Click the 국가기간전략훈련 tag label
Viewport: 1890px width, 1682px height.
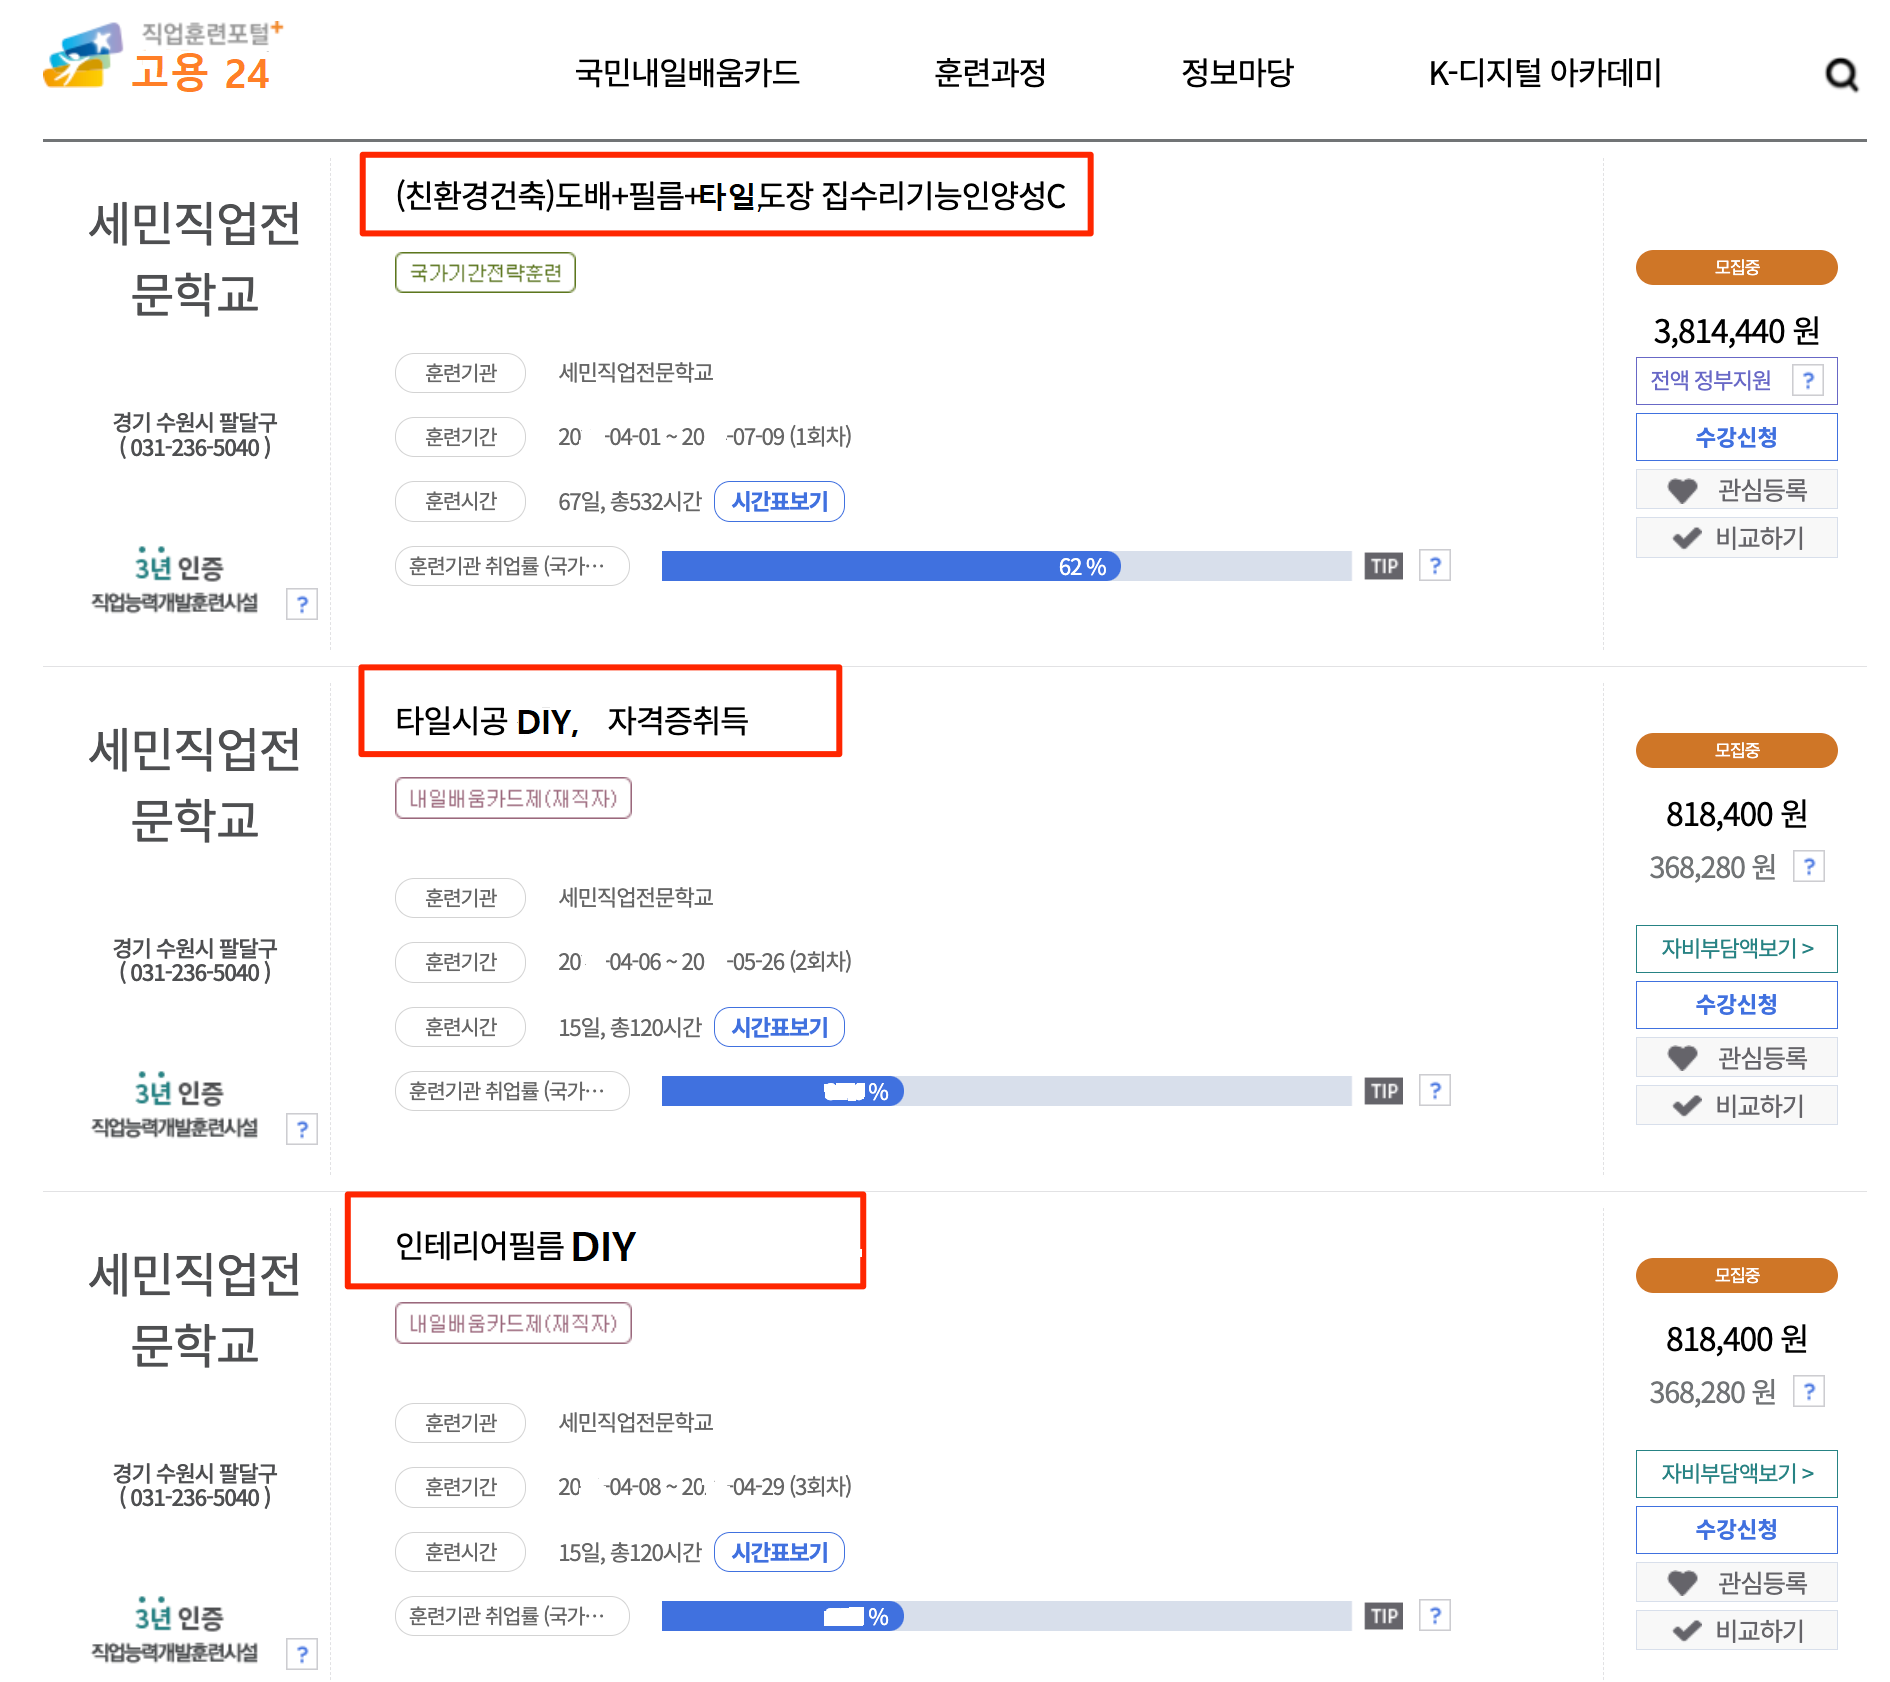coord(485,273)
